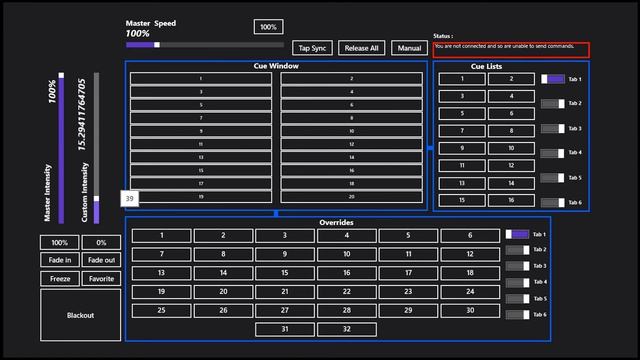Reset Master Speed with 100% button
This screenshot has height=360, width=640.
(268, 27)
